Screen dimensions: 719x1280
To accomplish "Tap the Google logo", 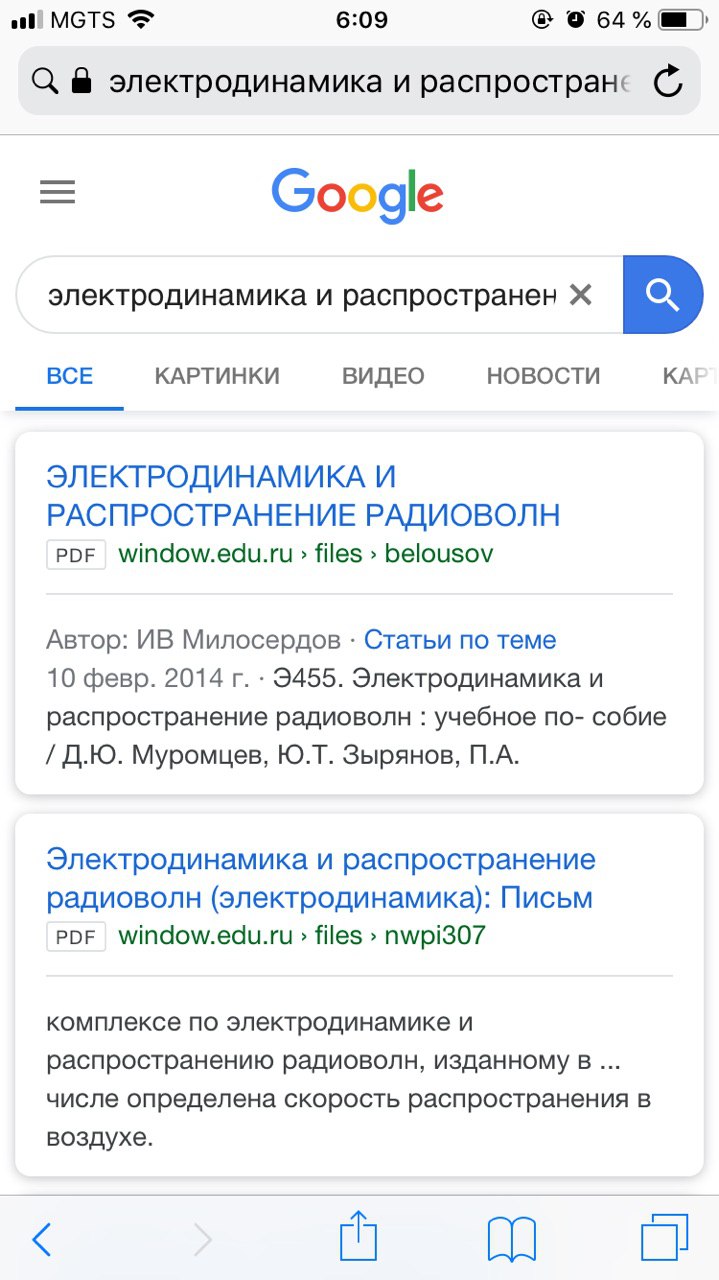I will 357,195.
